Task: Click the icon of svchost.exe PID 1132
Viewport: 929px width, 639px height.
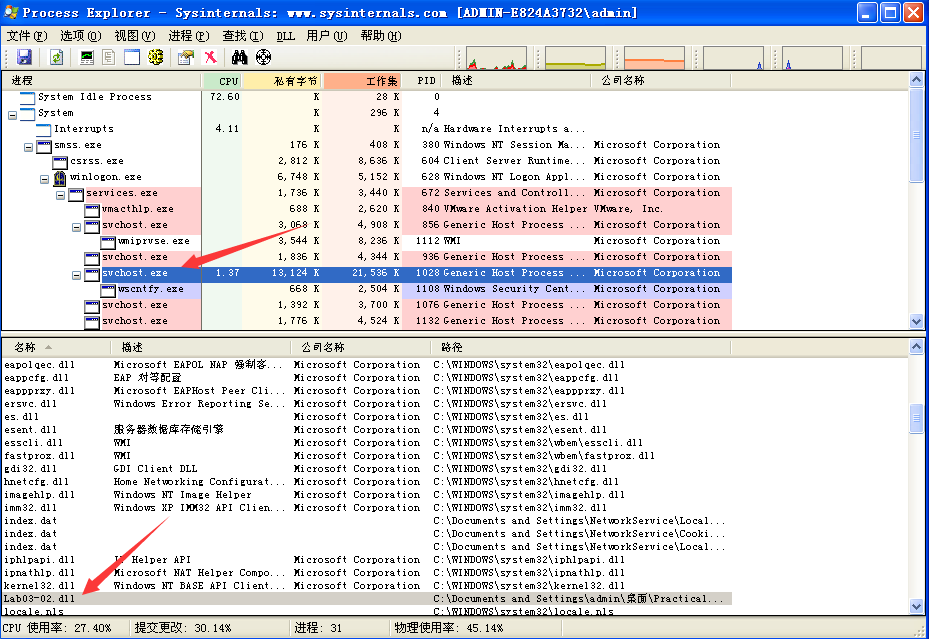Action: click(x=91, y=321)
